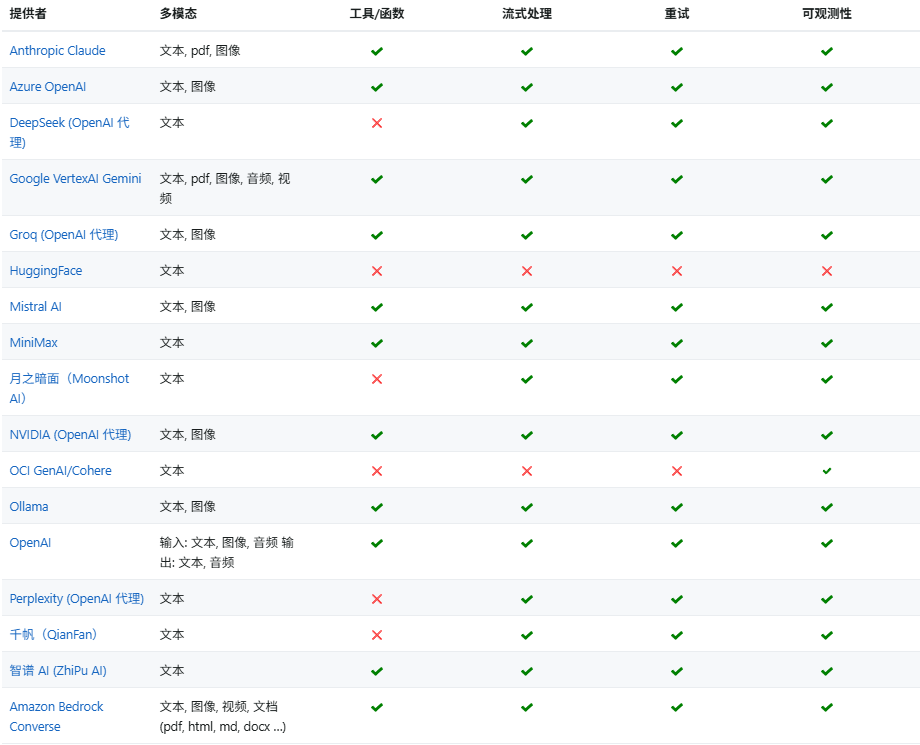Click the 多模态 column header
Screen dimensions: 920x745
pos(178,14)
